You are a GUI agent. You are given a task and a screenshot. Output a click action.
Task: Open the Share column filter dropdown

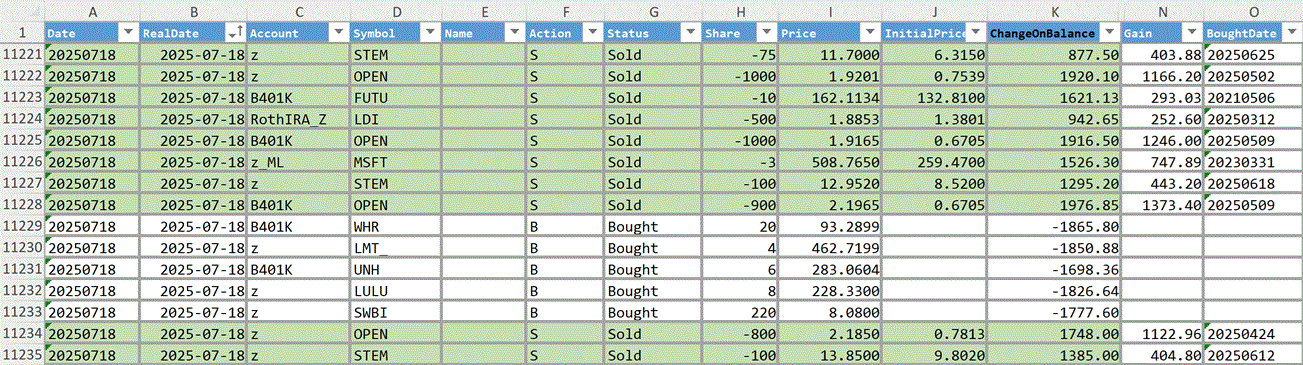(x=765, y=33)
